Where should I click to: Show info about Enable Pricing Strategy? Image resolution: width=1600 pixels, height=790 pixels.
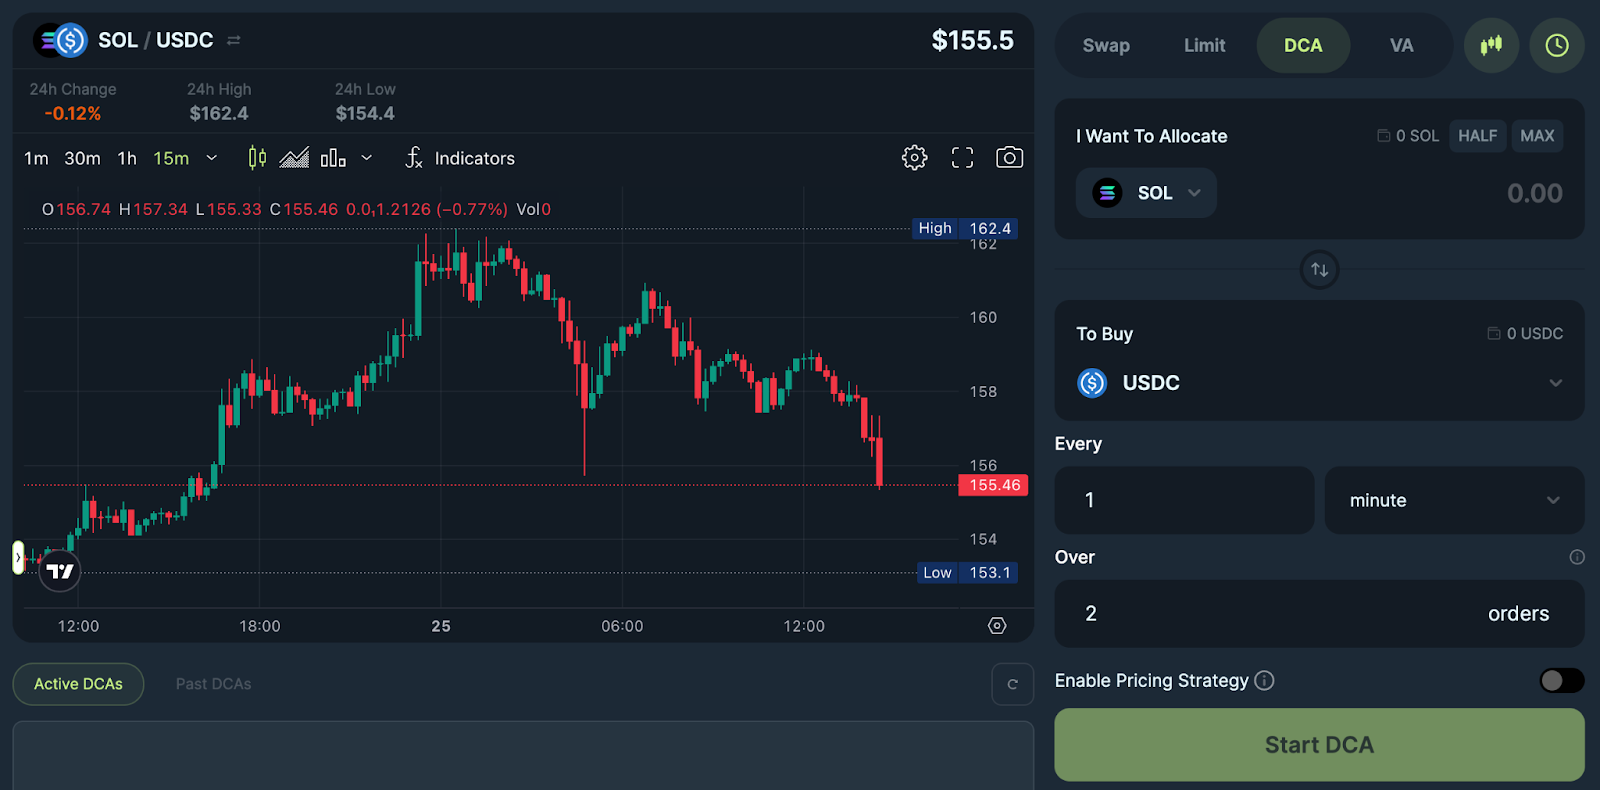(1264, 680)
